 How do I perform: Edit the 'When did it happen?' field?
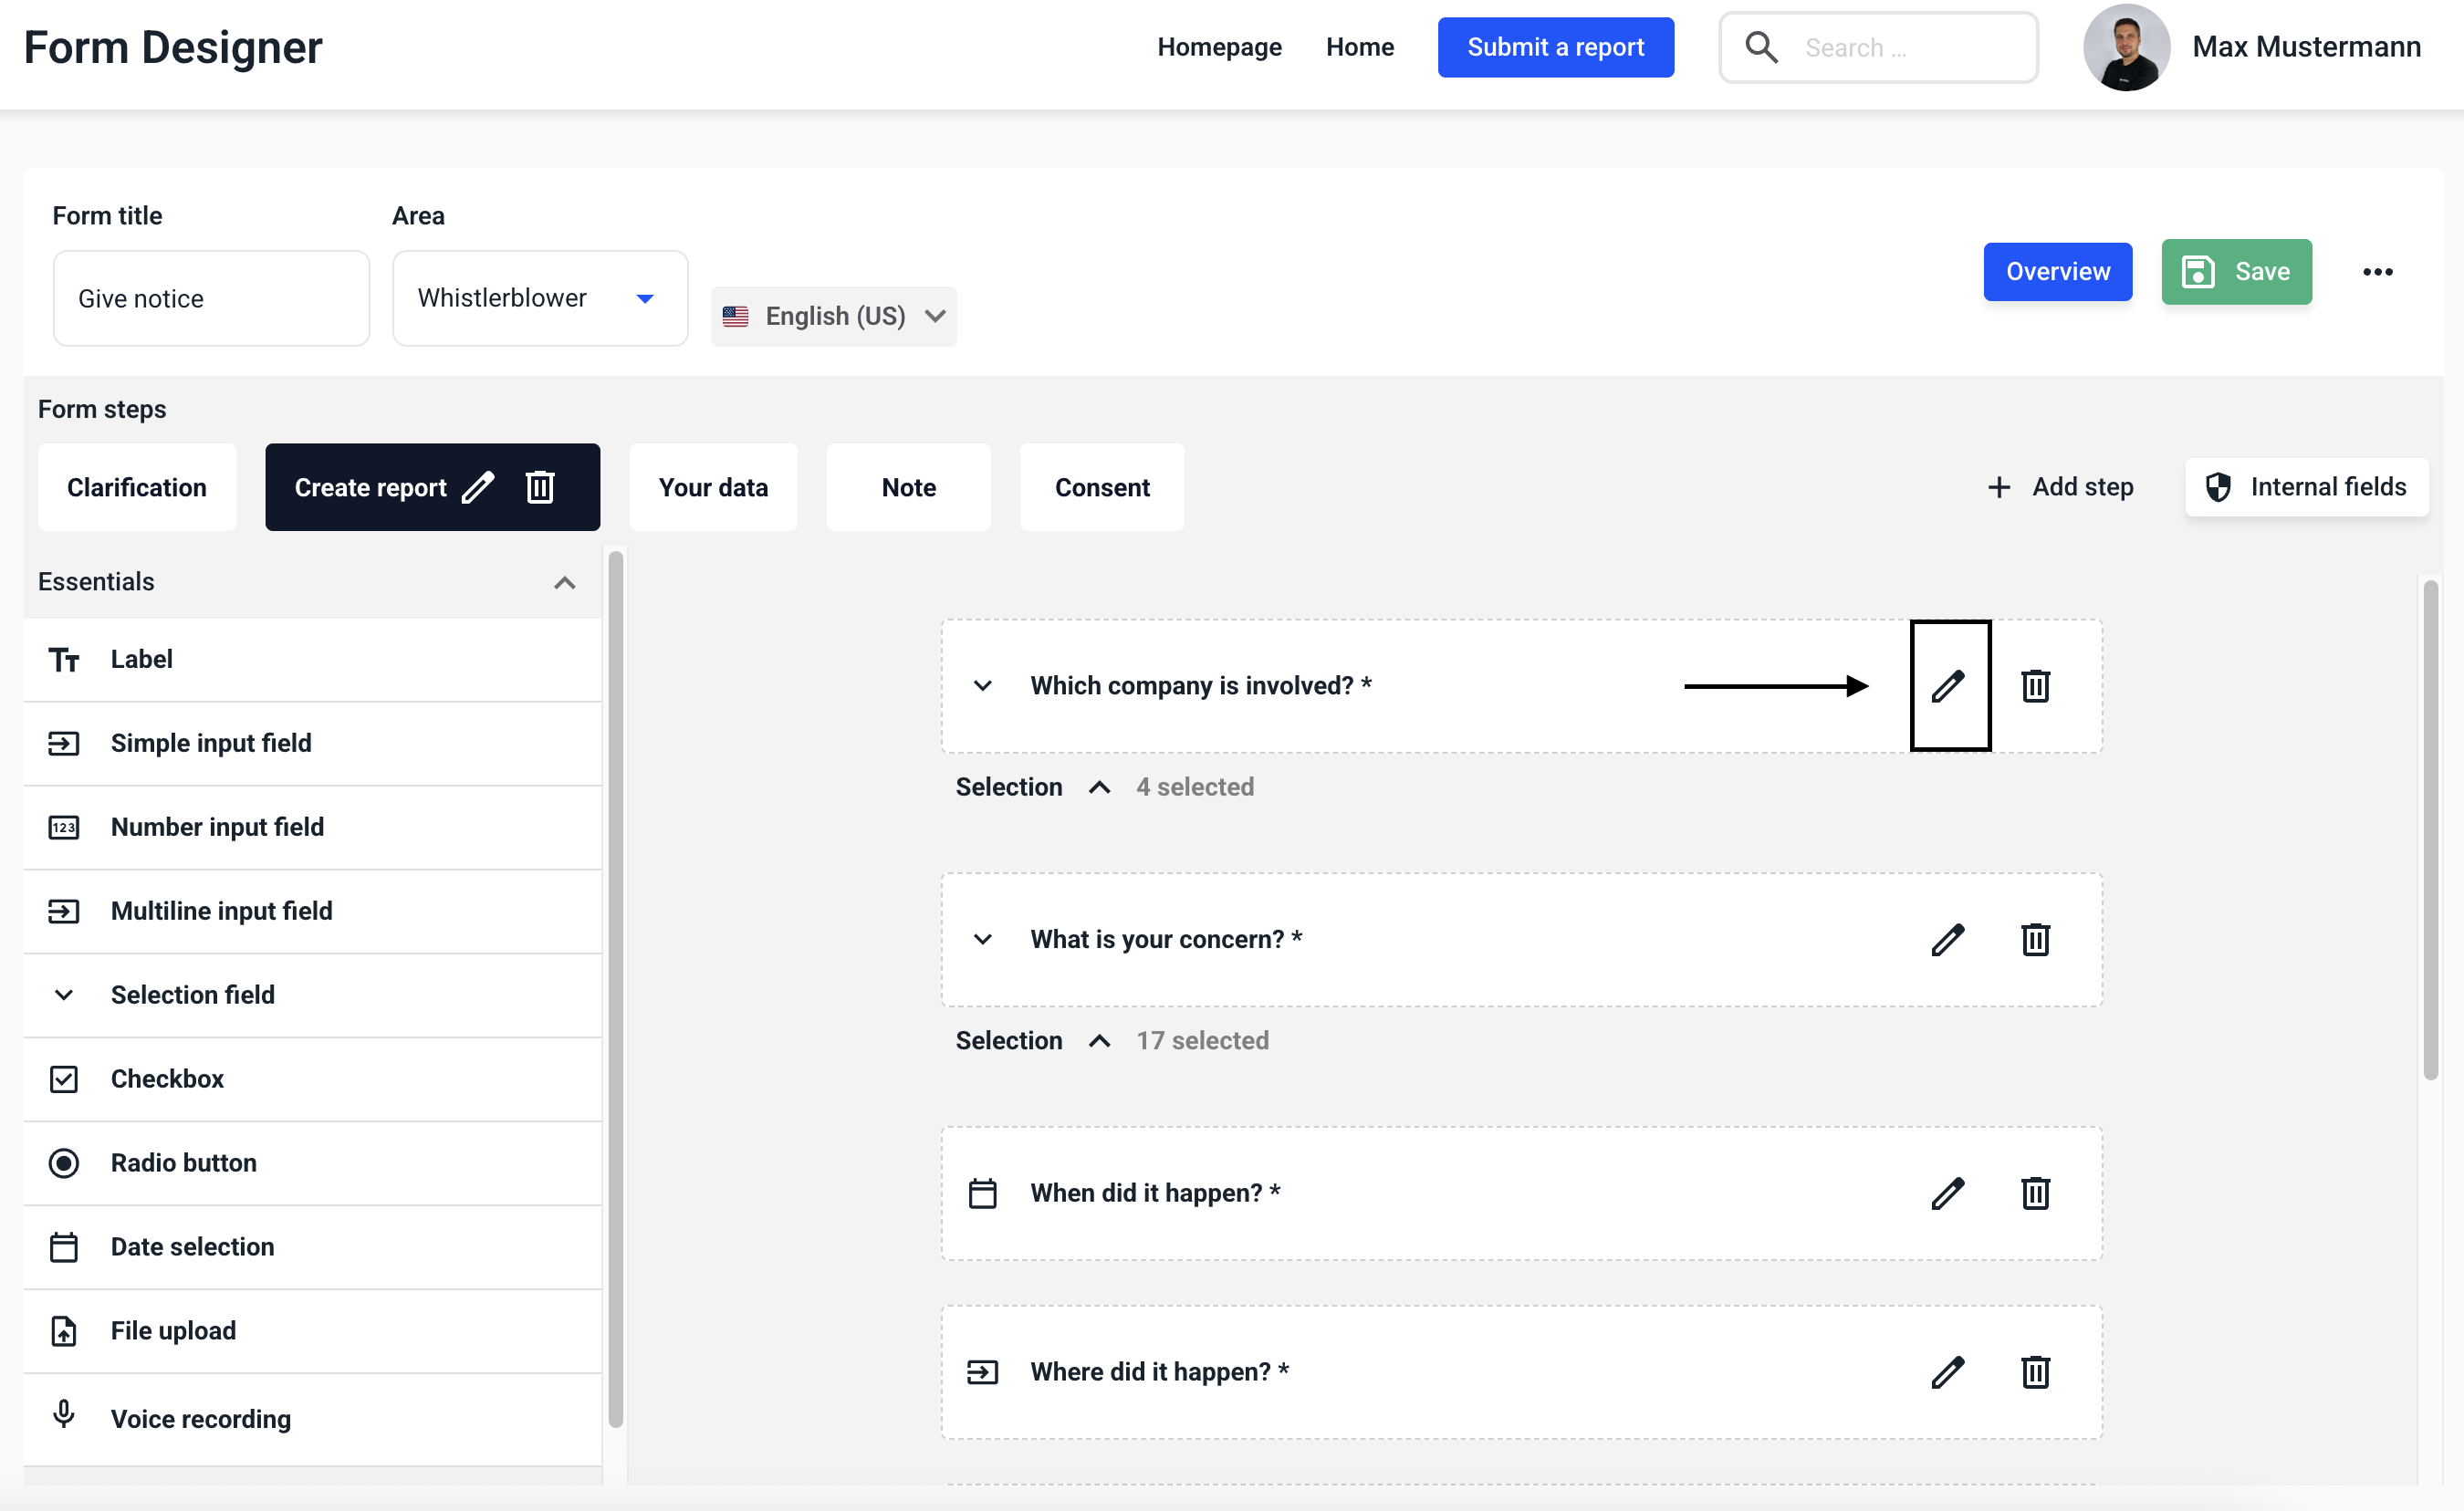[1948, 1193]
